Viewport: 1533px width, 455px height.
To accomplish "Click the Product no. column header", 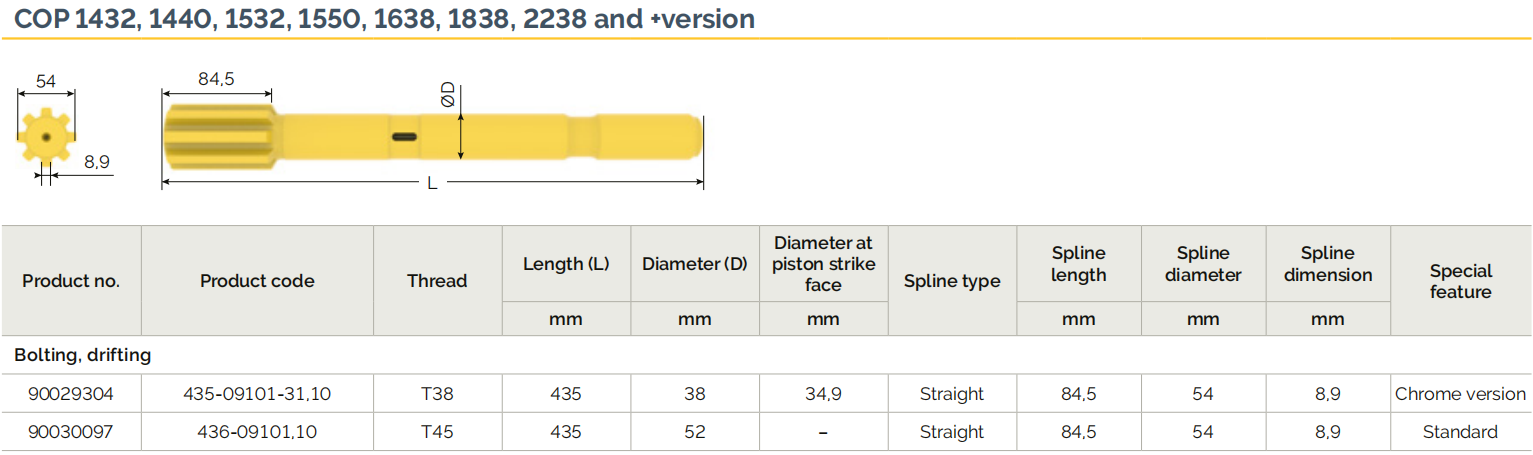I will pos(71,281).
